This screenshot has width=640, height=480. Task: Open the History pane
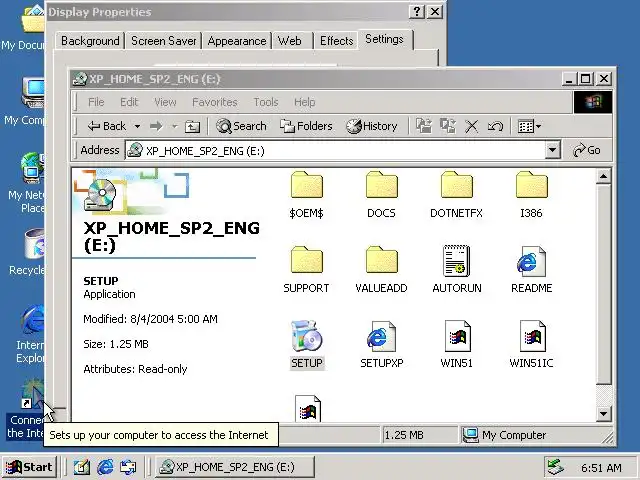click(371, 126)
